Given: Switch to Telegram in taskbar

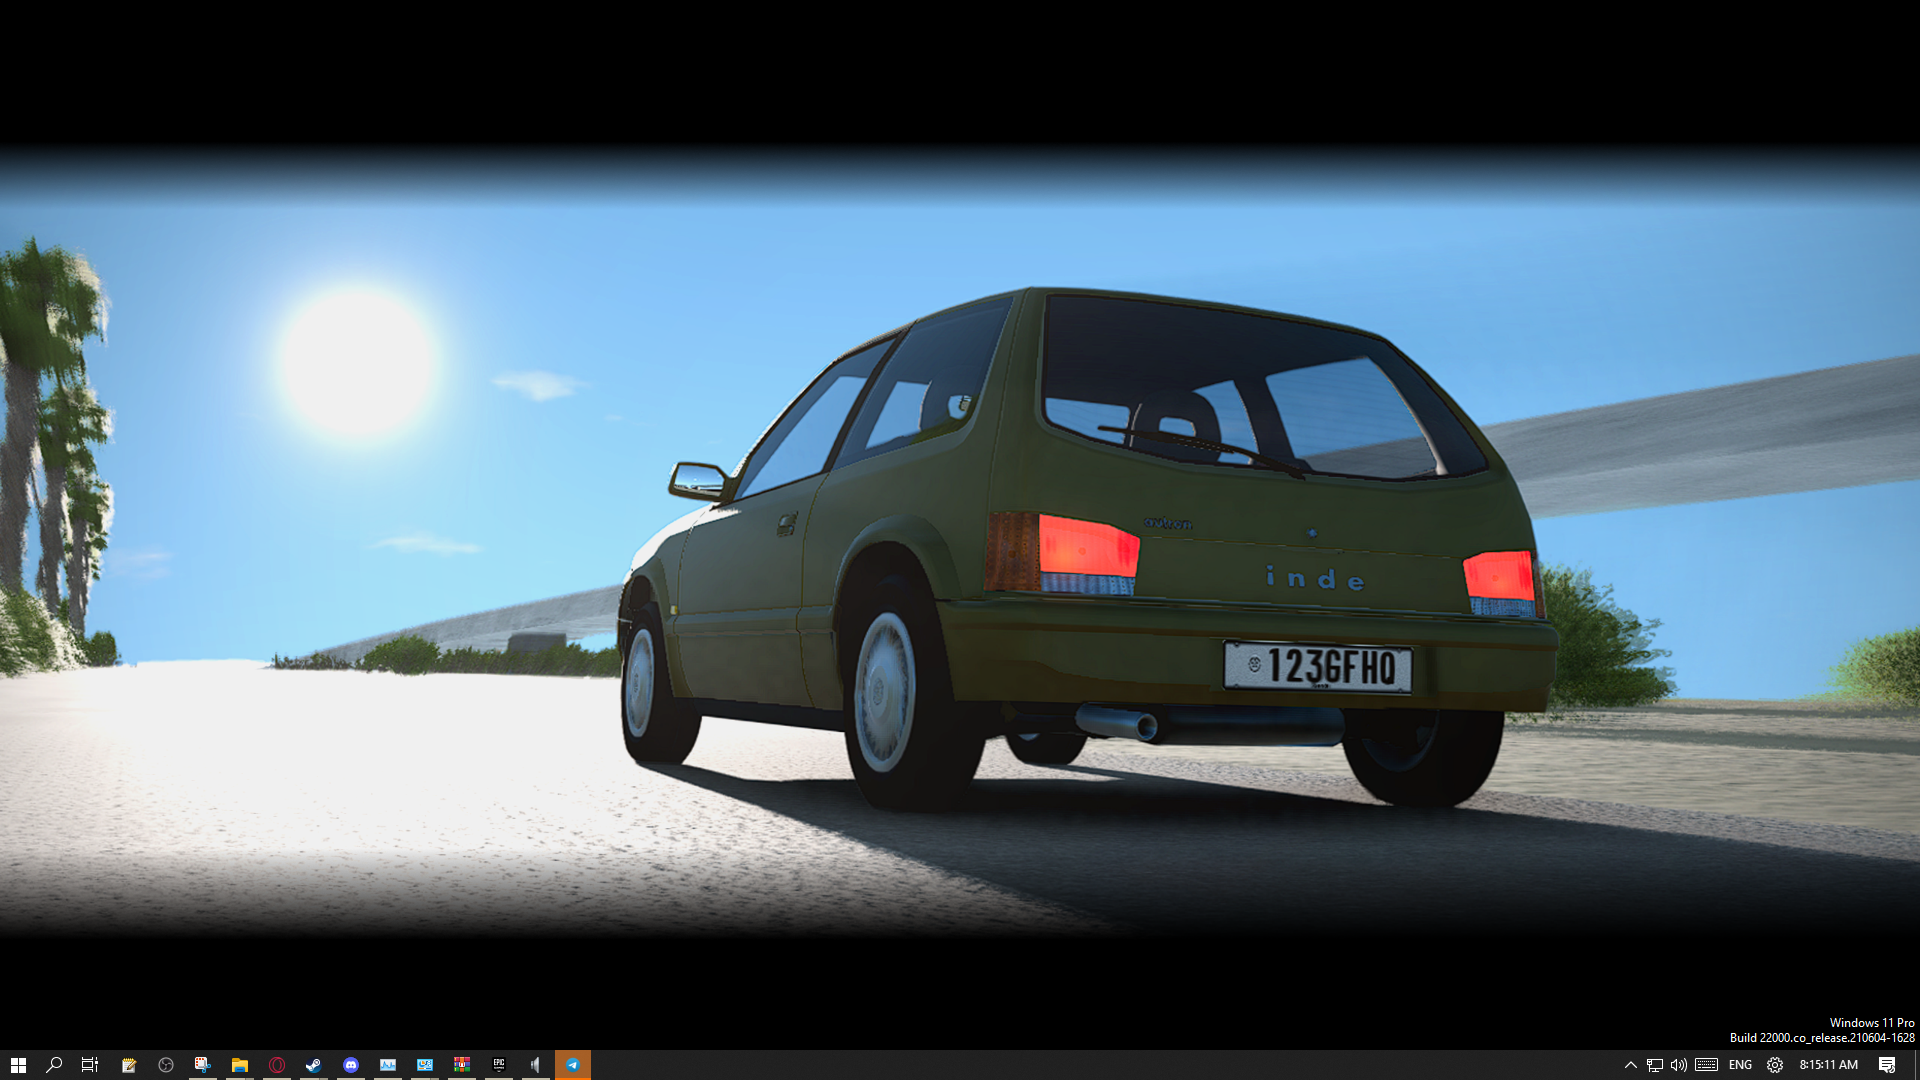Looking at the screenshot, I should point(573,1065).
